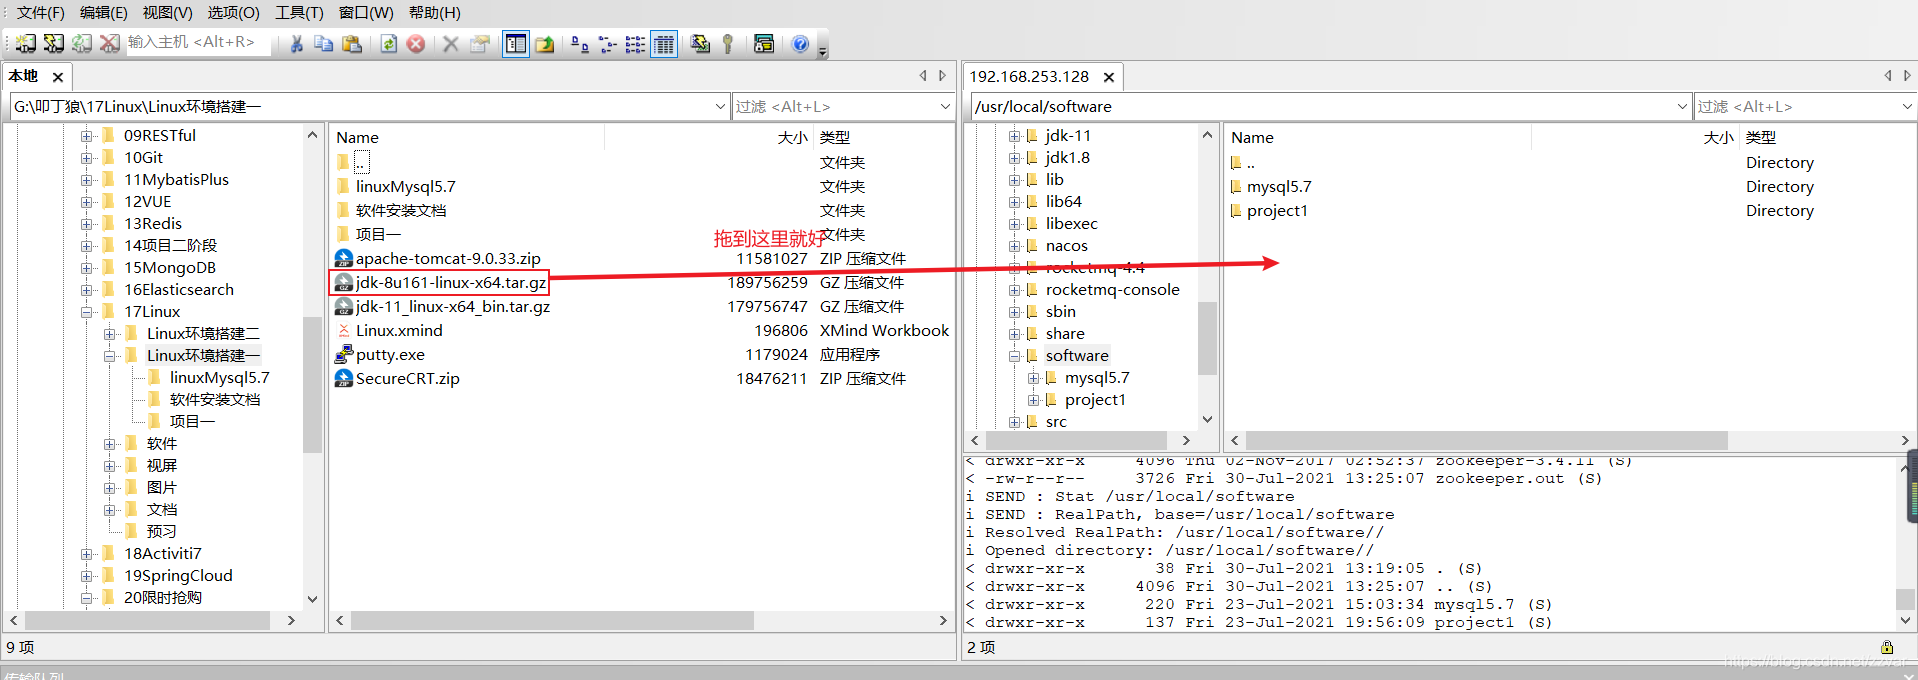Select putty.exe in the local list
The image size is (1918, 680).
coord(379,354)
